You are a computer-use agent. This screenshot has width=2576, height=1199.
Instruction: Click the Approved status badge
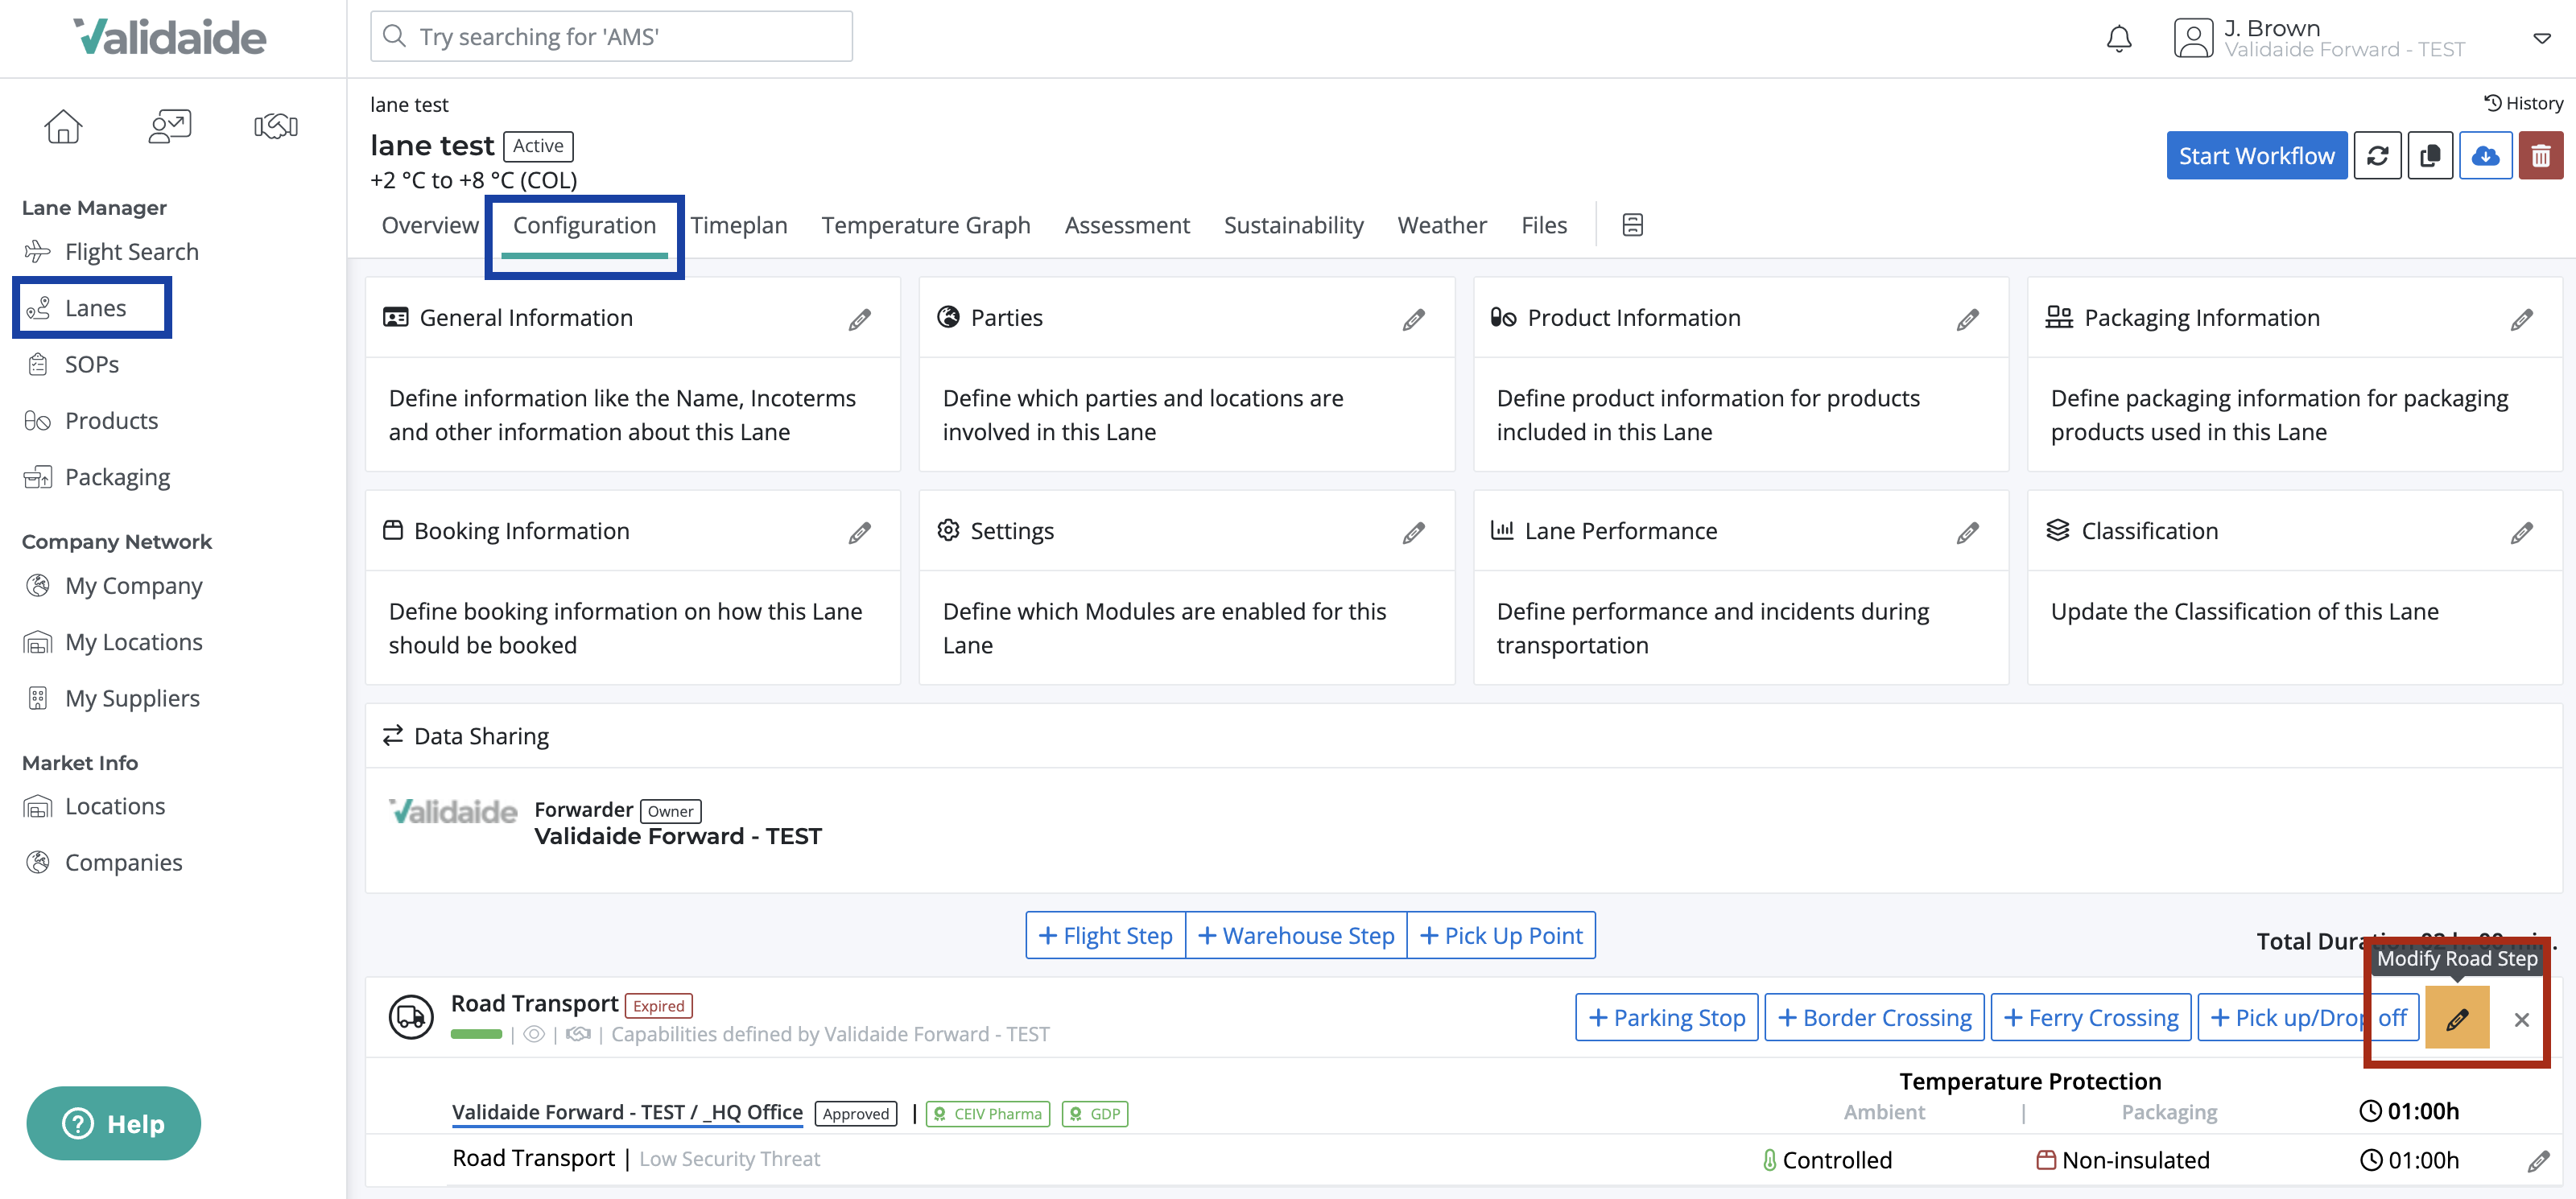856,1114
